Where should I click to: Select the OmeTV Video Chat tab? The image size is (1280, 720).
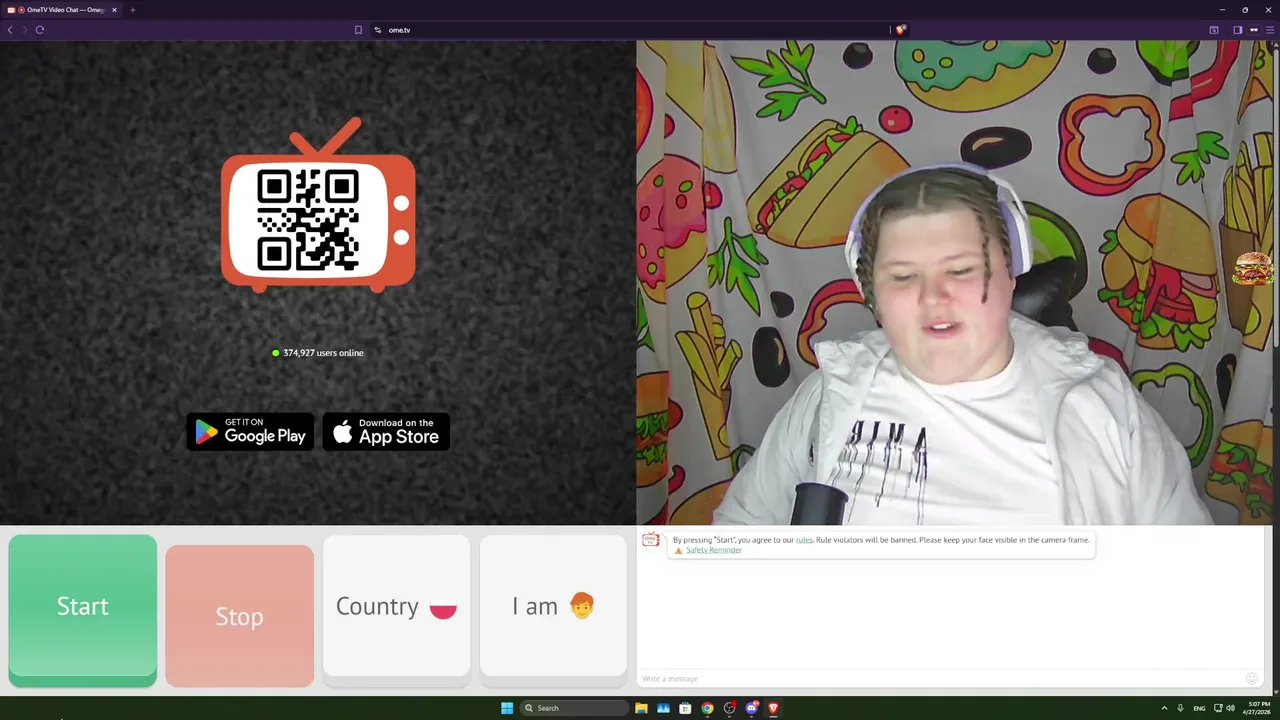click(62, 10)
